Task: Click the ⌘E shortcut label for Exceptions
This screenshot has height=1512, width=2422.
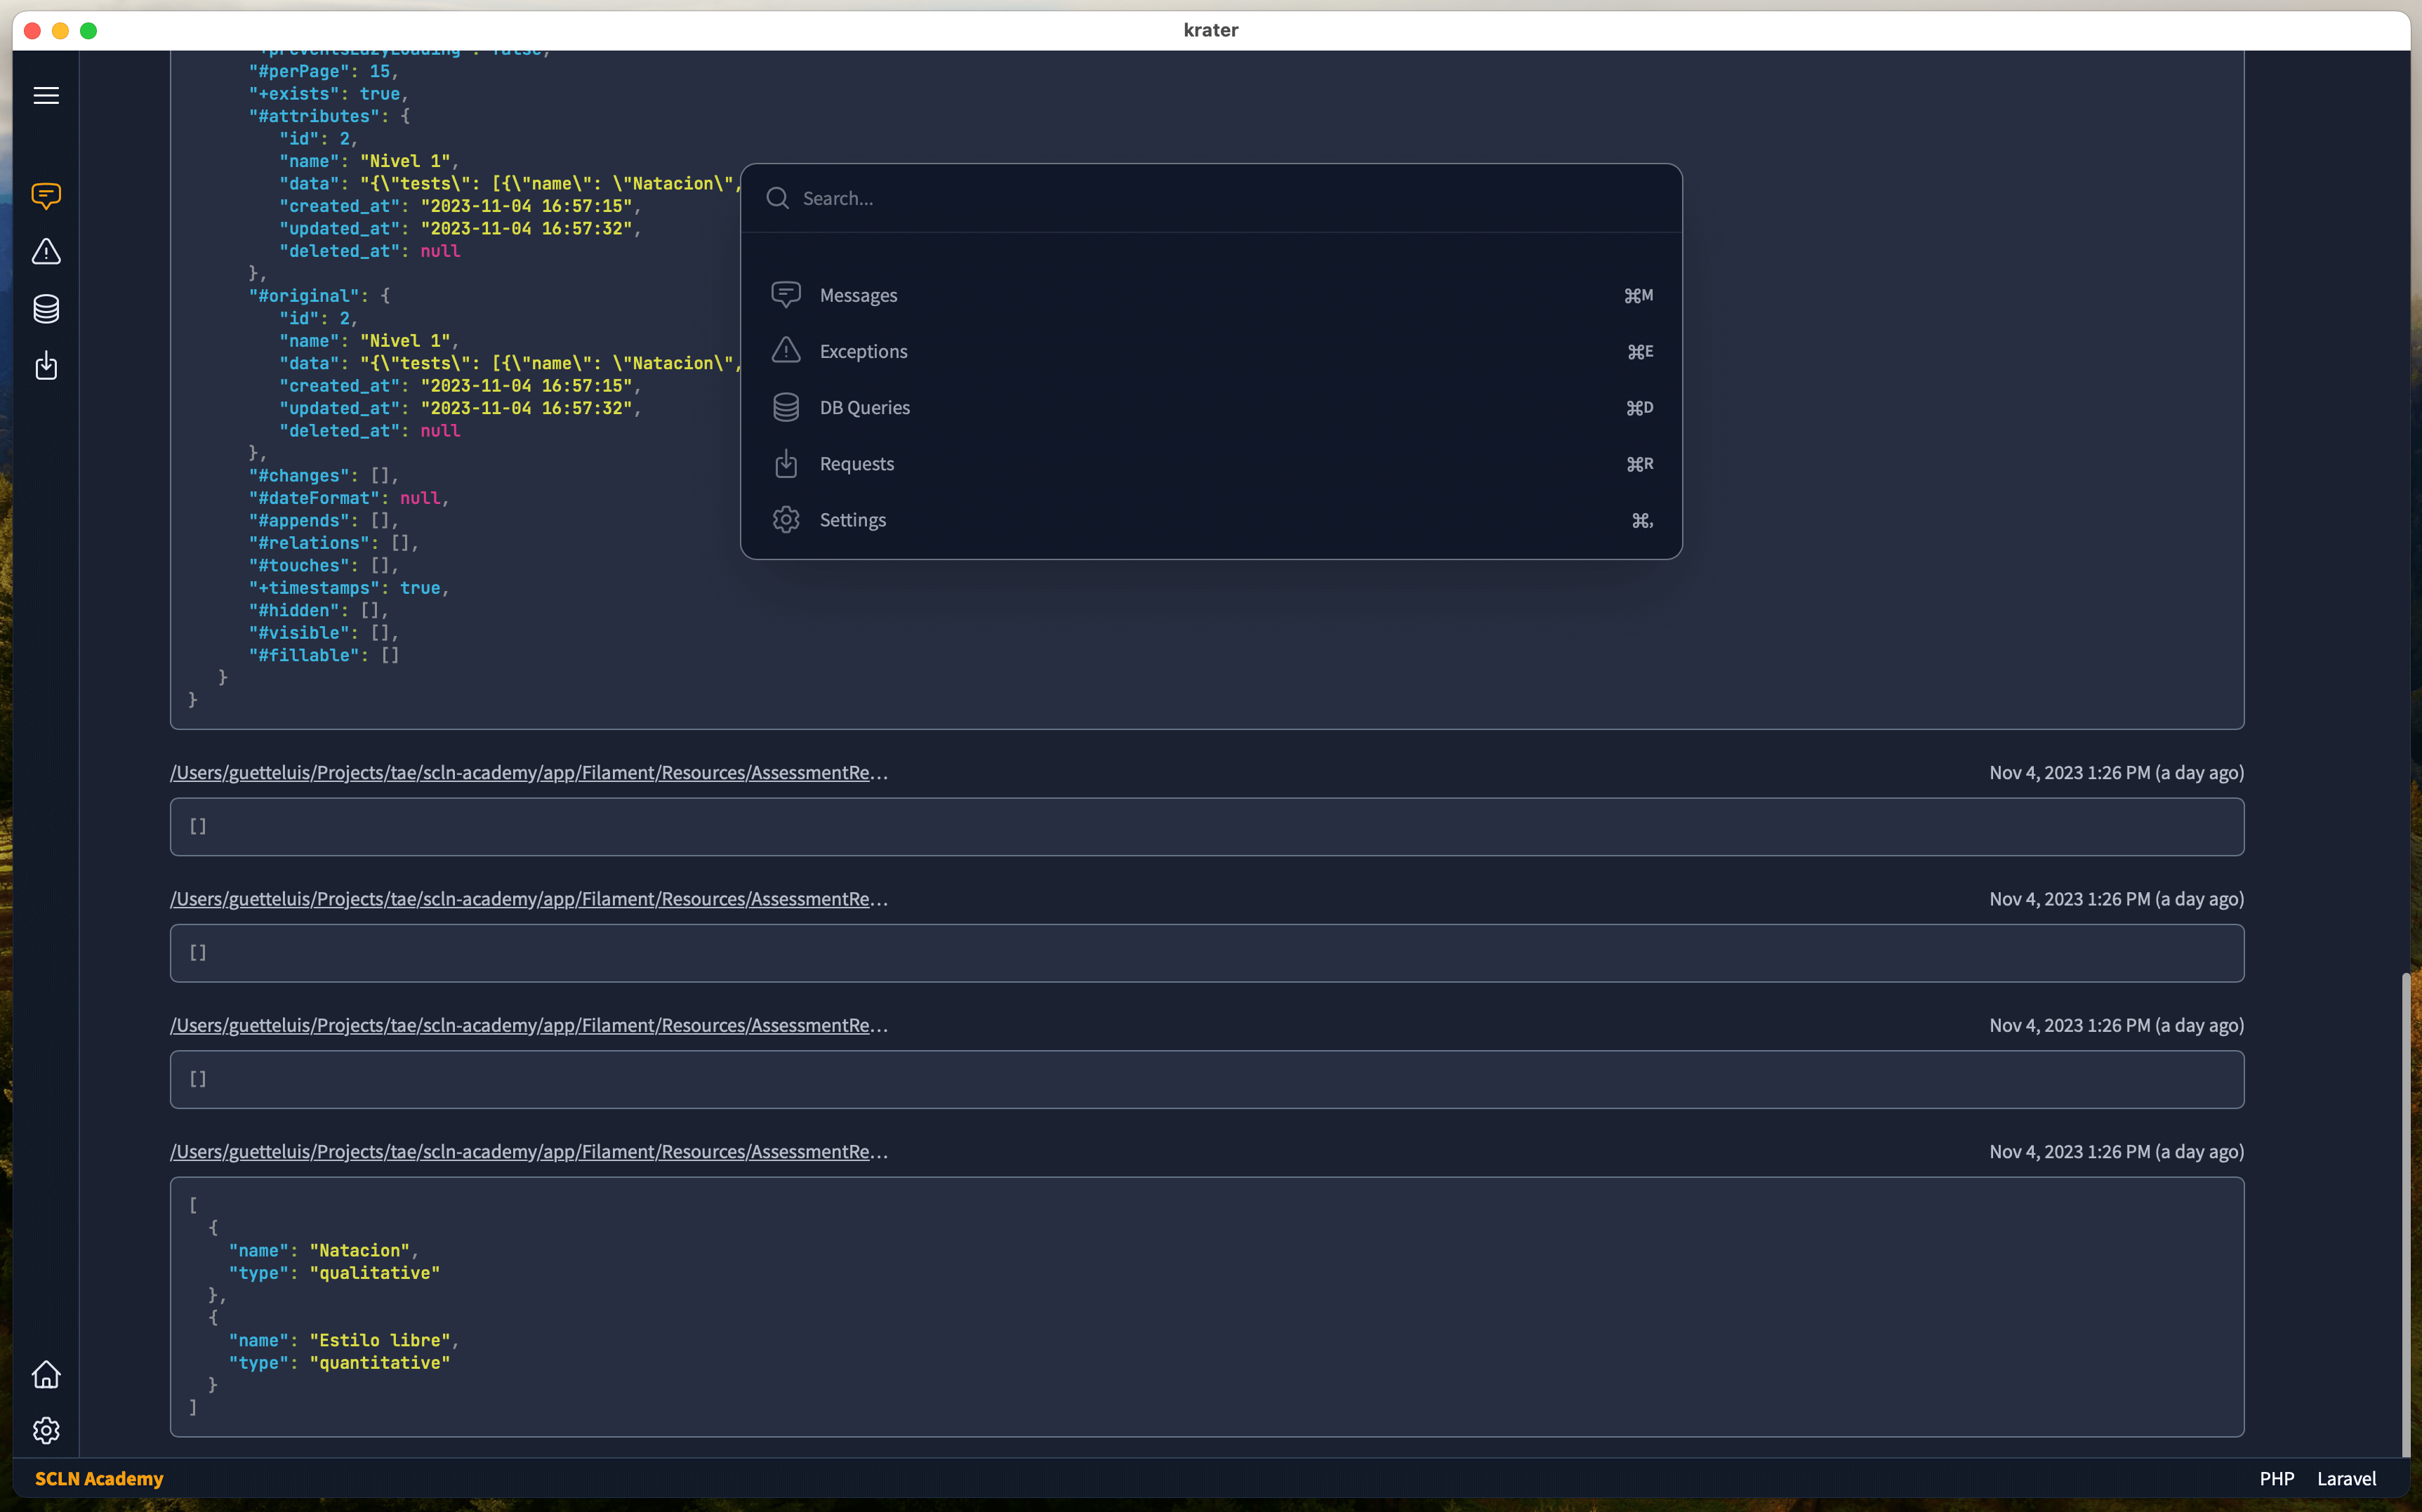Action: pos(1640,351)
